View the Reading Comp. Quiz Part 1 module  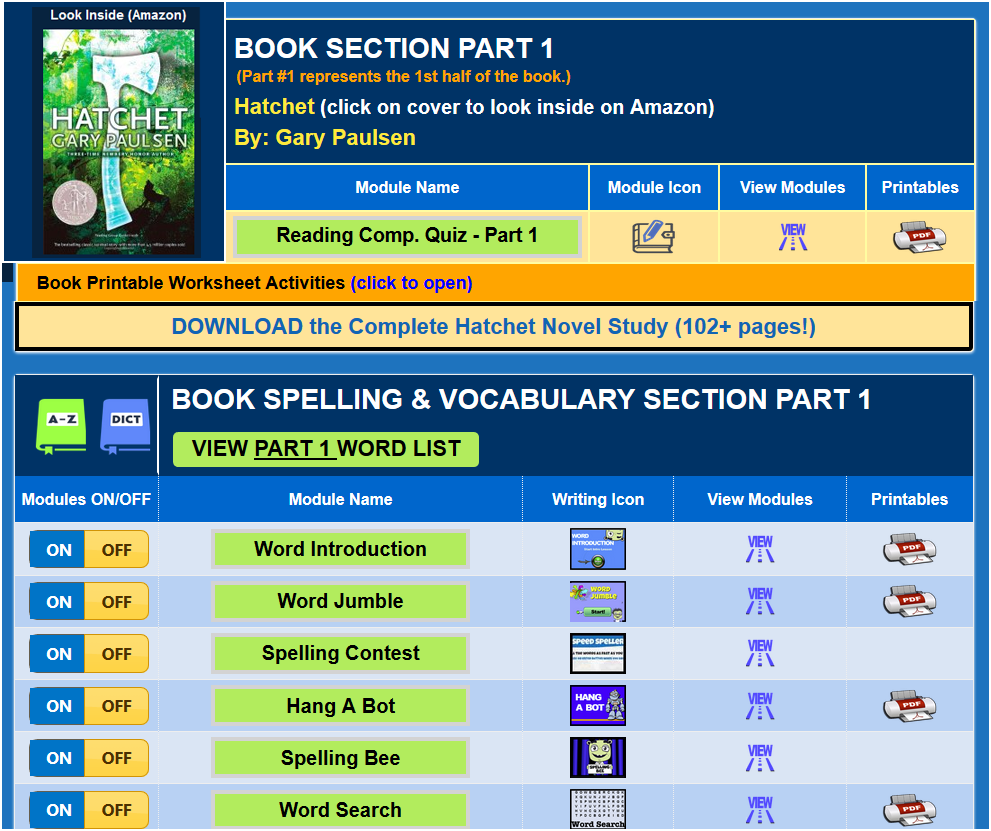[793, 237]
